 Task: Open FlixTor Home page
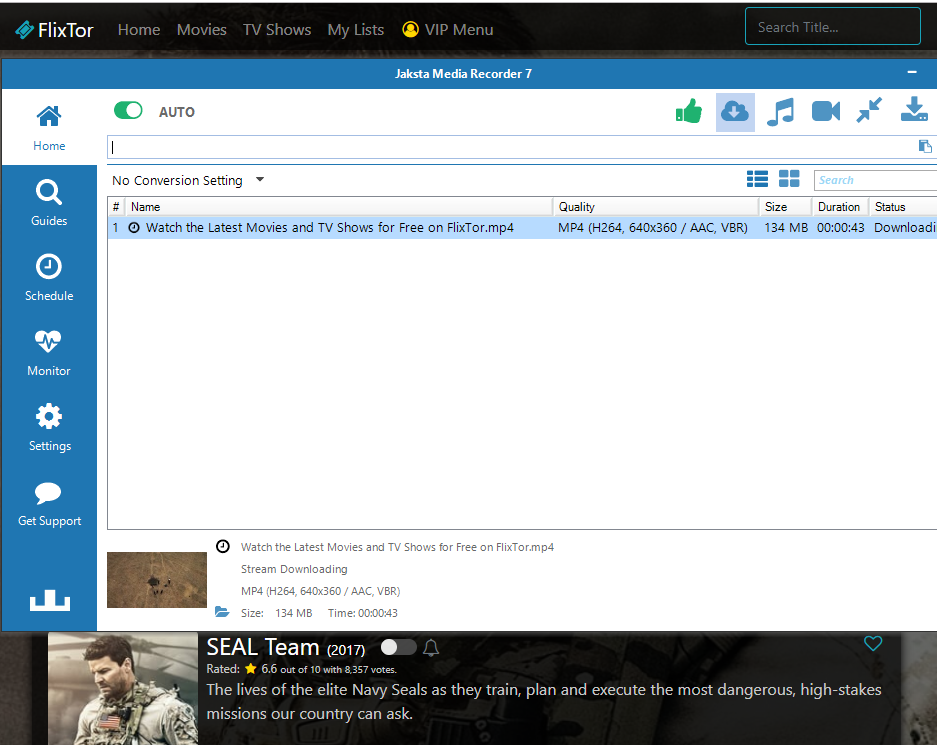pos(139,30)
